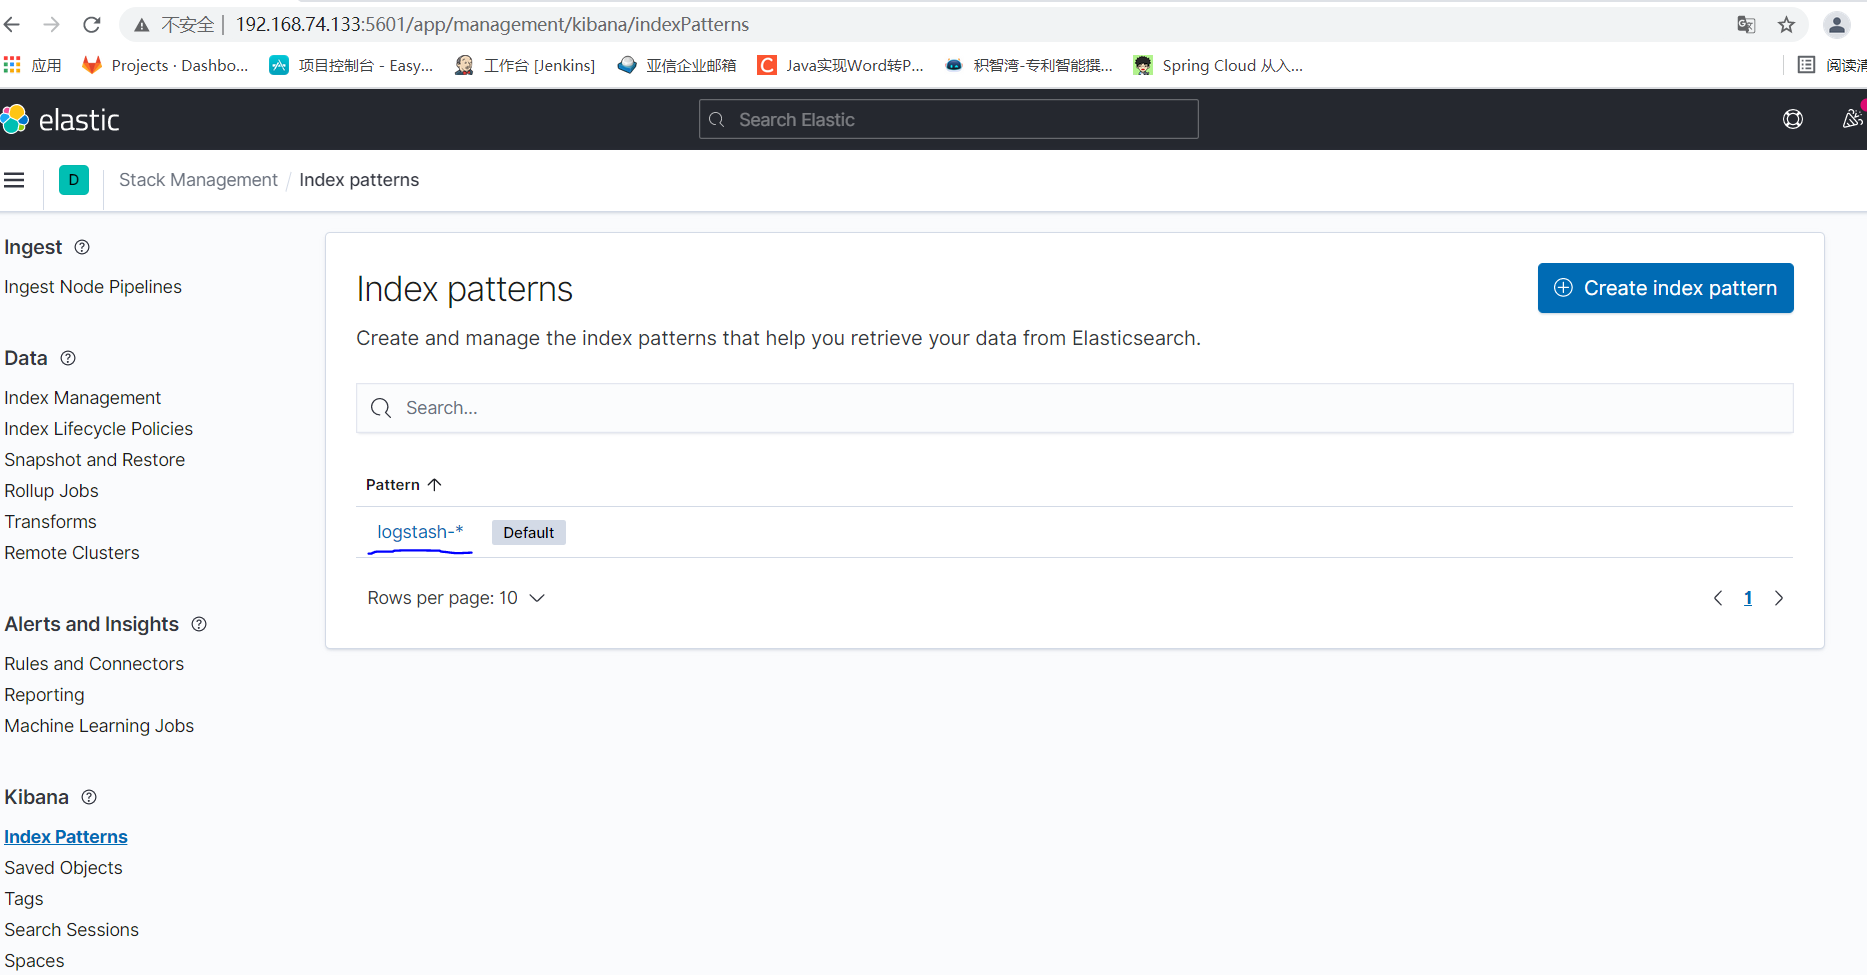Viewport: 1867px width, 975px height.
Task: Click the Kibana section help icon
Action: click(x=89, y=797)
